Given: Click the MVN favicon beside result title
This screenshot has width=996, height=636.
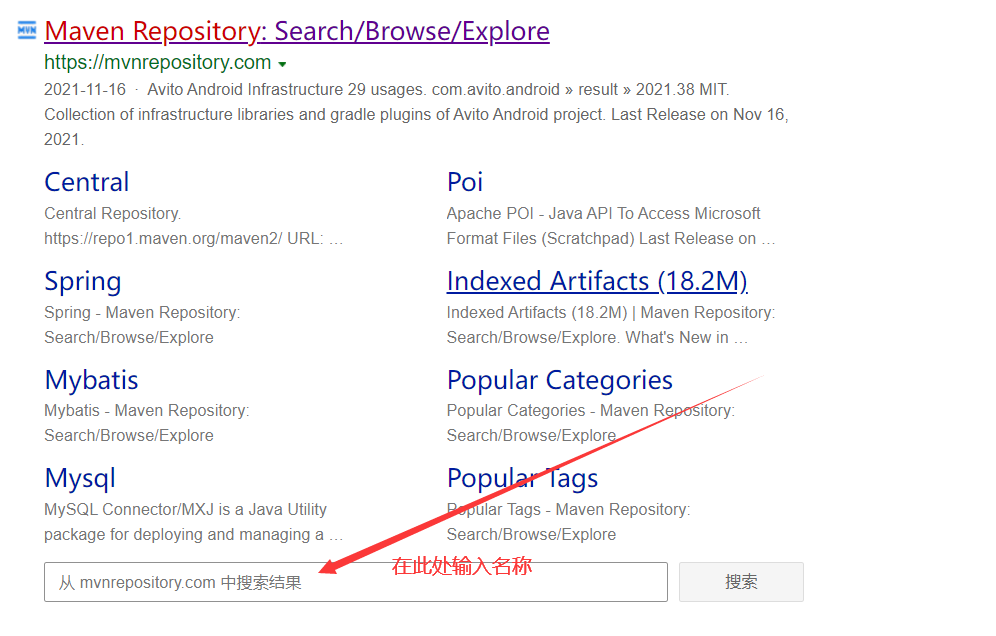Looking at the screenshot, I should click(27, 30).
